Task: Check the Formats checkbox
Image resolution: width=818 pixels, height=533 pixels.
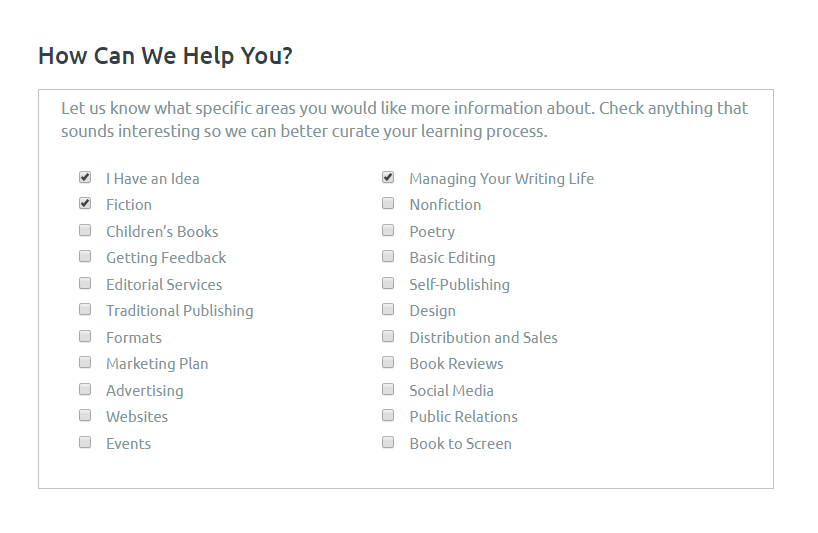Action: (85, 337)
